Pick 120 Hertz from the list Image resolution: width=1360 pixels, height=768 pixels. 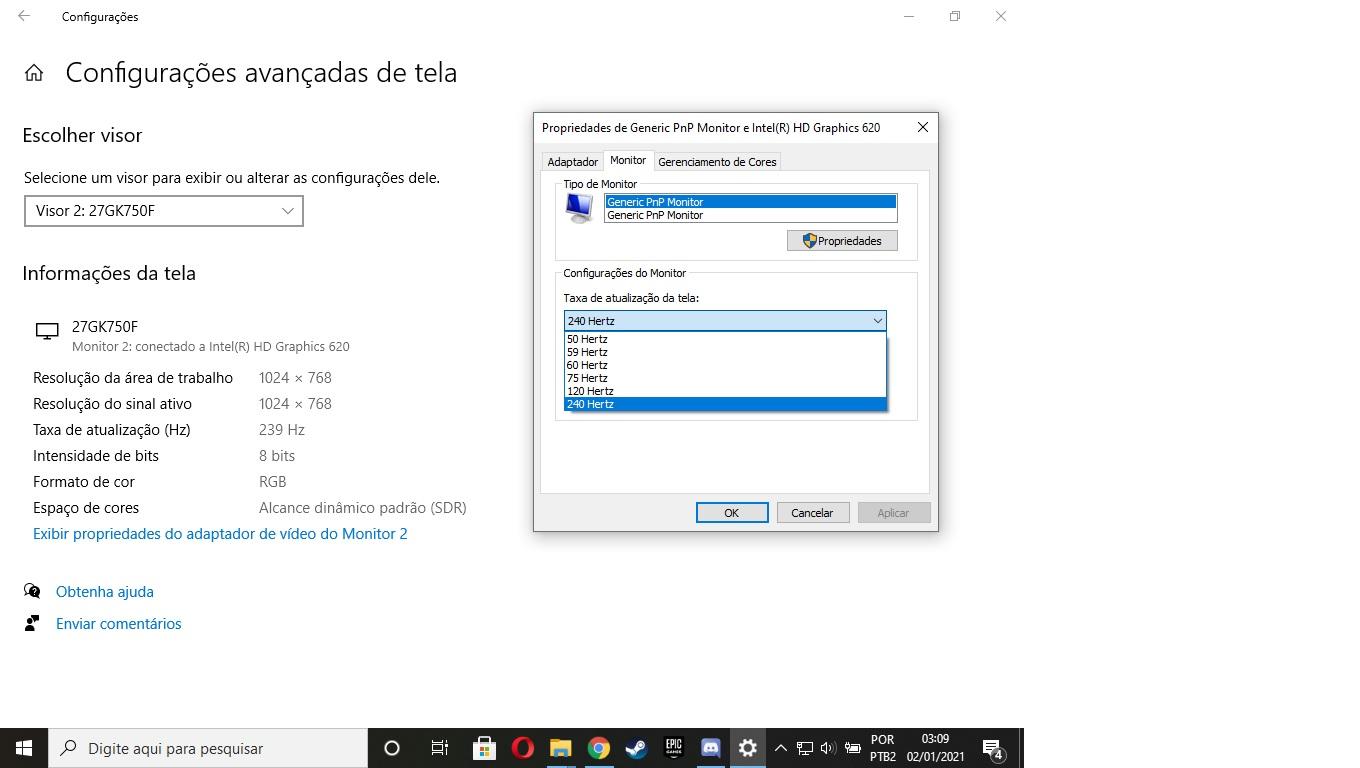725,391
